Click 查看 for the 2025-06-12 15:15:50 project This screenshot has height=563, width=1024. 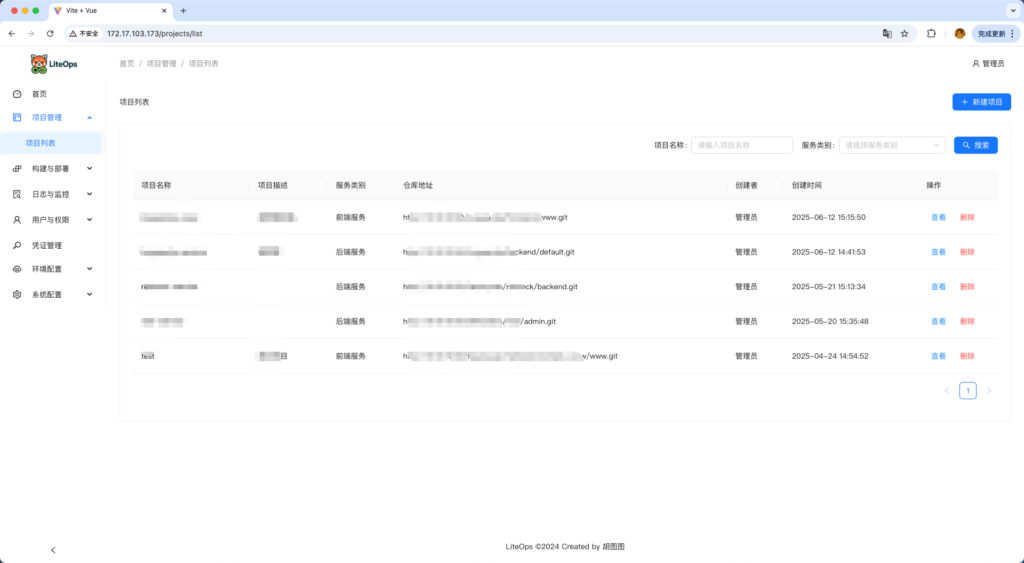(x=938, y=217)
